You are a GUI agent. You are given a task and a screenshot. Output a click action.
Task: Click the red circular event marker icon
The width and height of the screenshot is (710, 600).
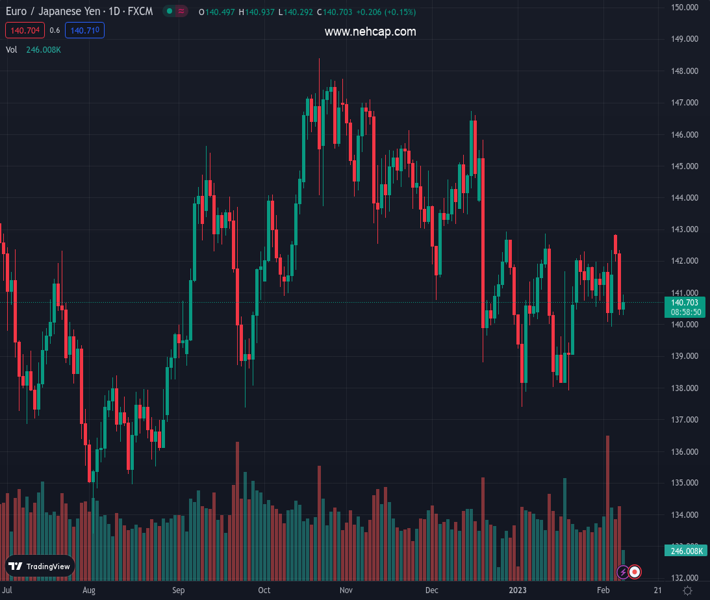pos(635,572)
